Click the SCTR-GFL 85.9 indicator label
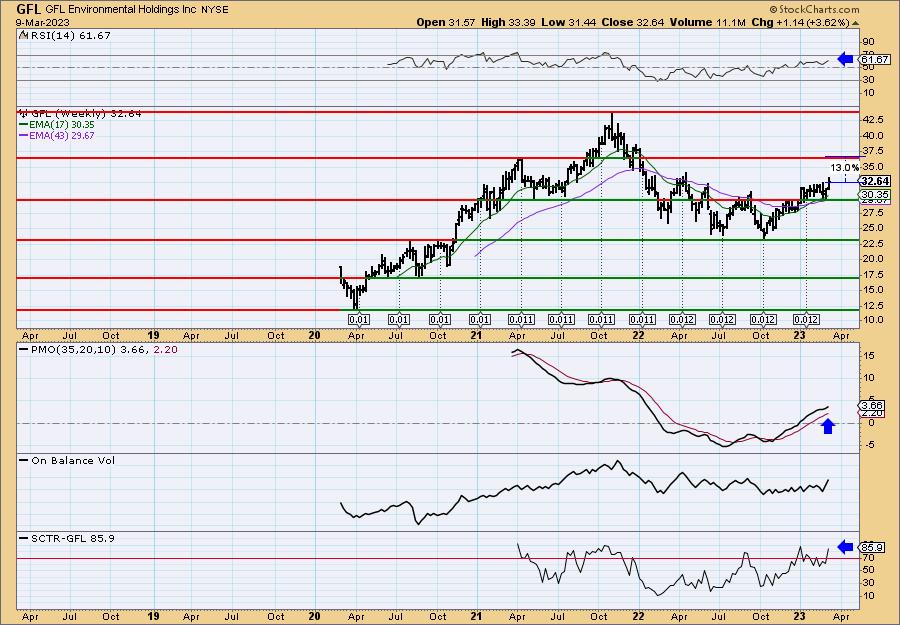 [72, 538]
